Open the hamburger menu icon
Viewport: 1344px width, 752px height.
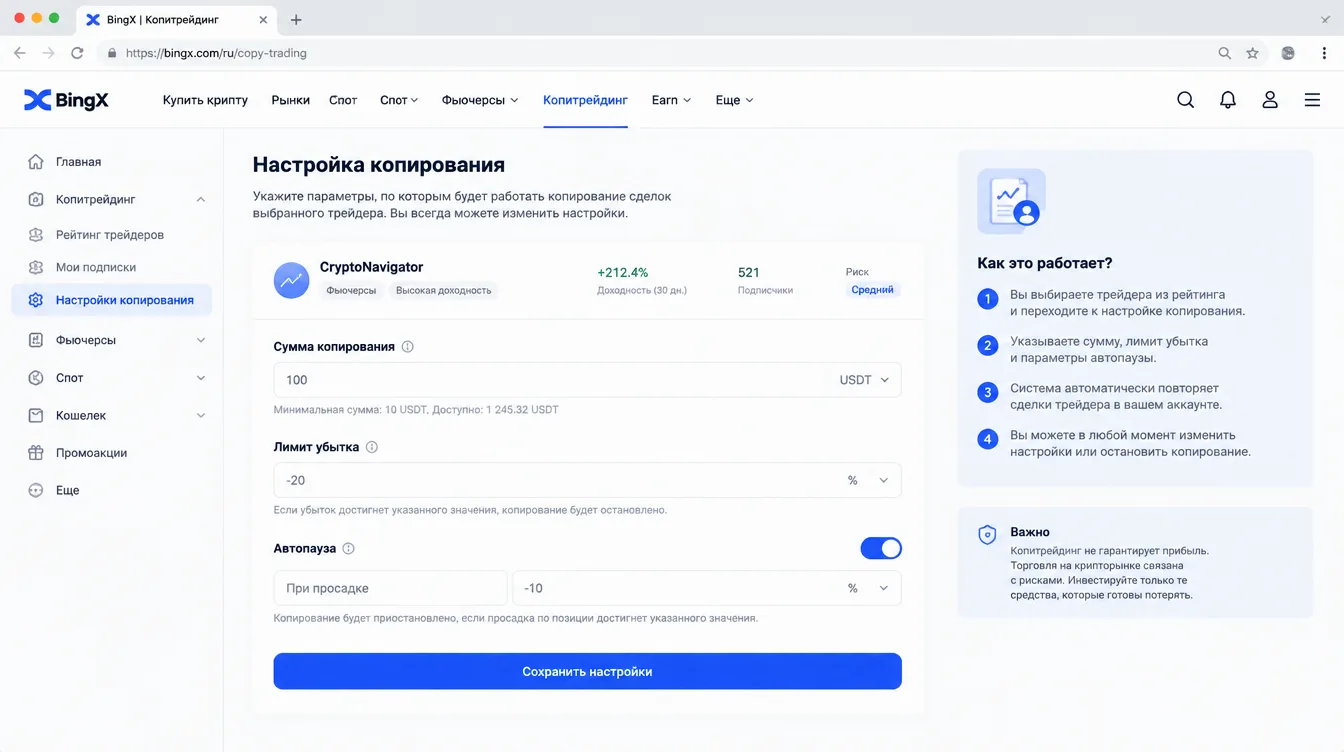[x=1312, y=100]
